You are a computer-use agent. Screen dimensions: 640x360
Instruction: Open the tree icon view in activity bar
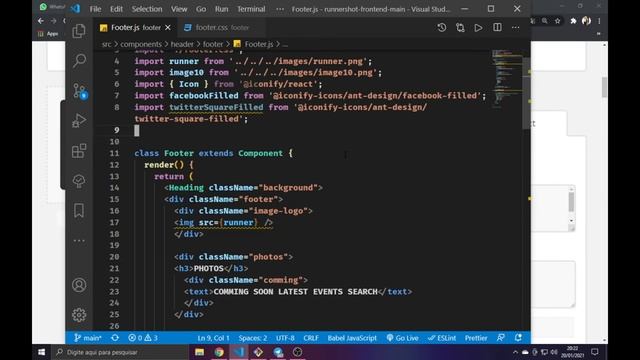79,181
